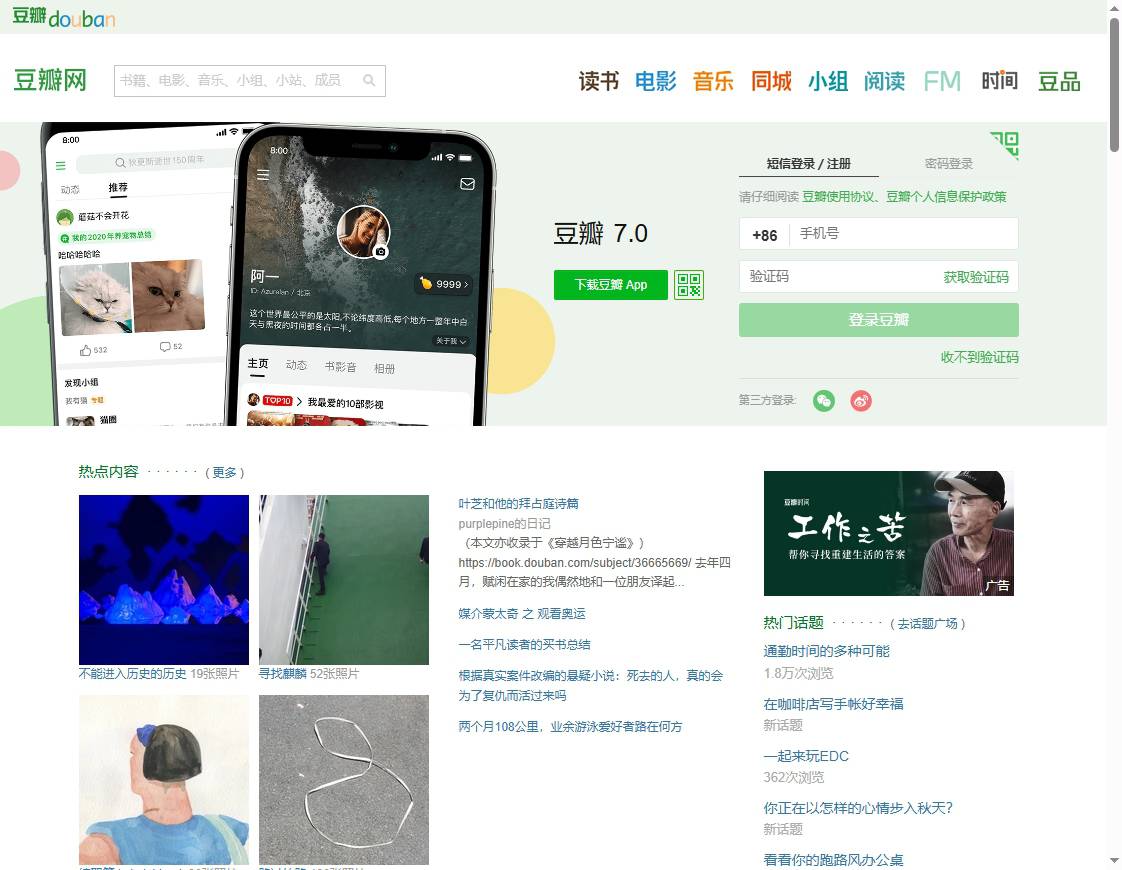The image size is (1122, 870).
Task: Open the watercolor portrait album thumbnail
Action: click(164, 780)
